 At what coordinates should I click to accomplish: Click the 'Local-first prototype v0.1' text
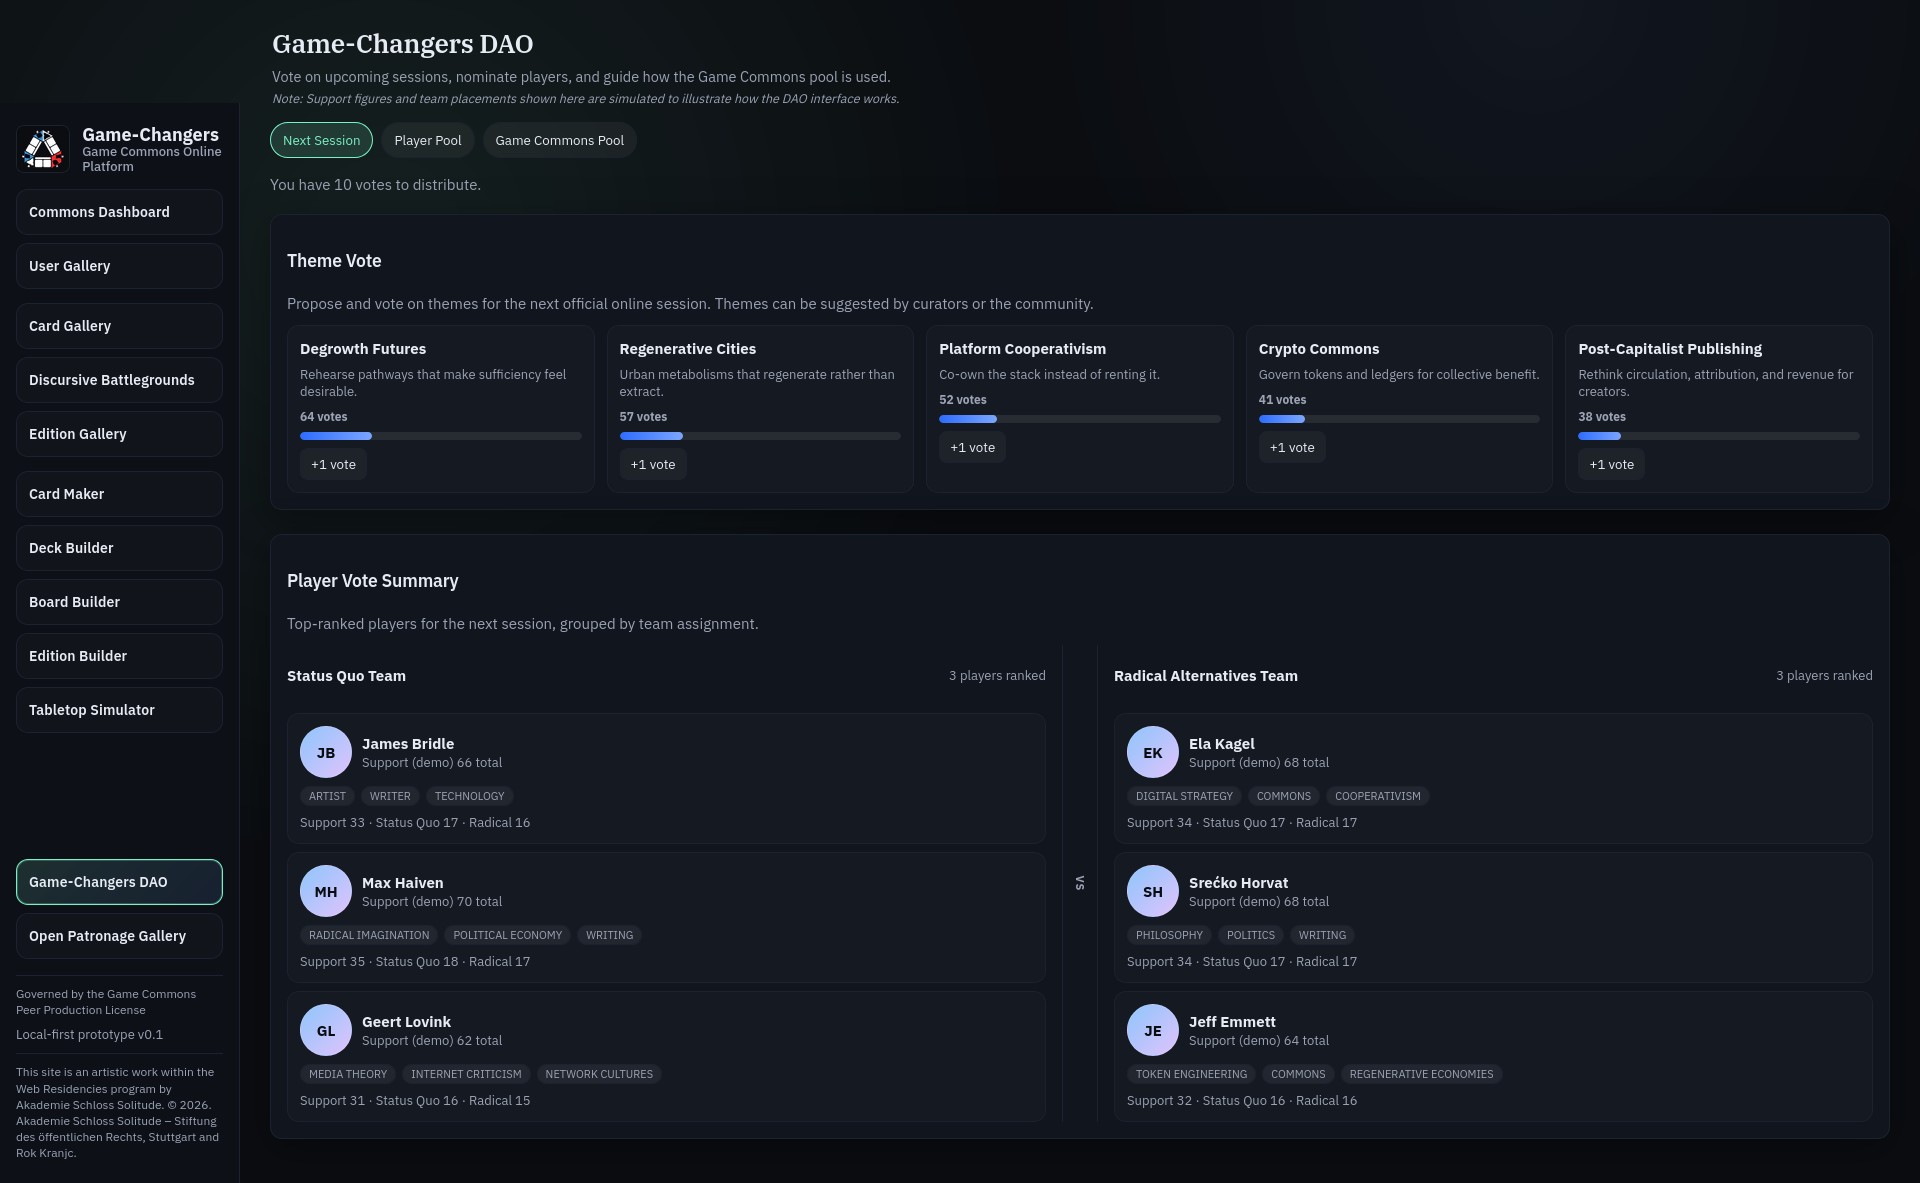click(89, 1035)
